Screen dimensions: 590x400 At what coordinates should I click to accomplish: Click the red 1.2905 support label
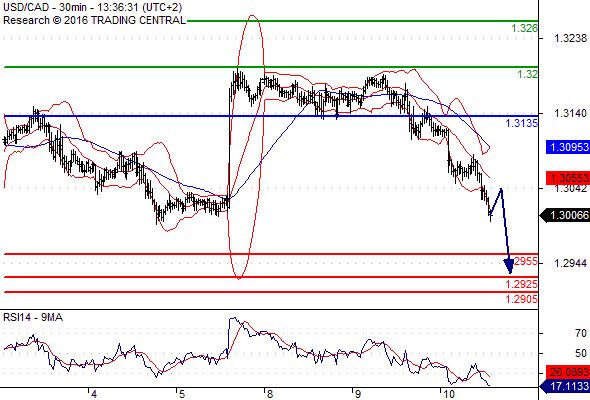tap(522, 300)
